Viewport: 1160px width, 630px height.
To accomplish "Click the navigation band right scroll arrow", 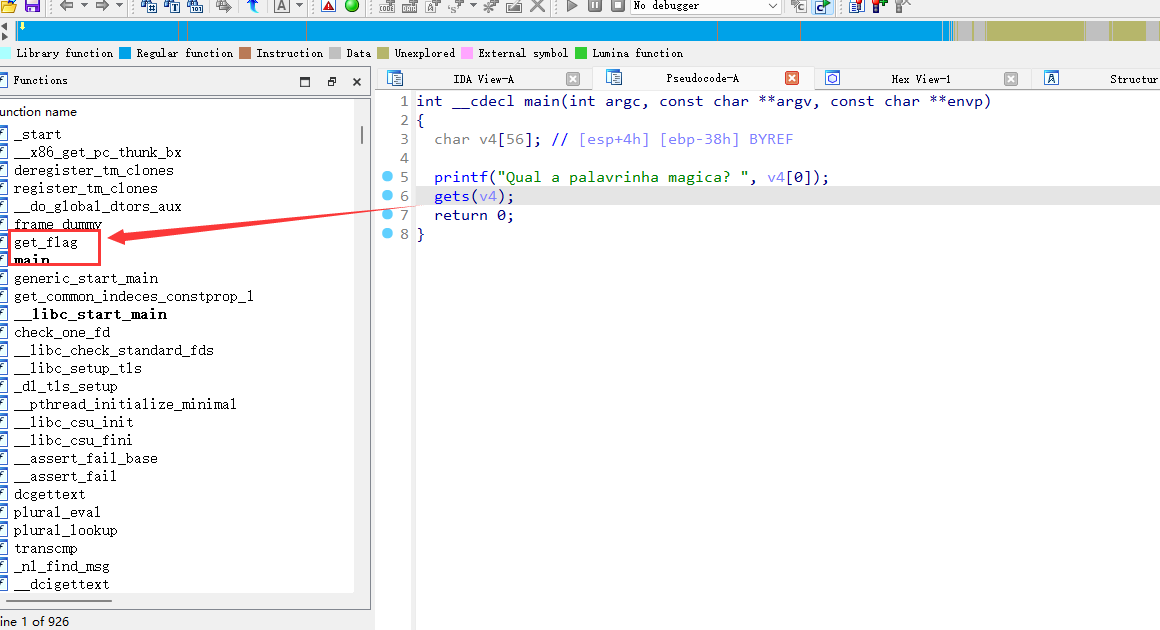I will coord(4,36).
